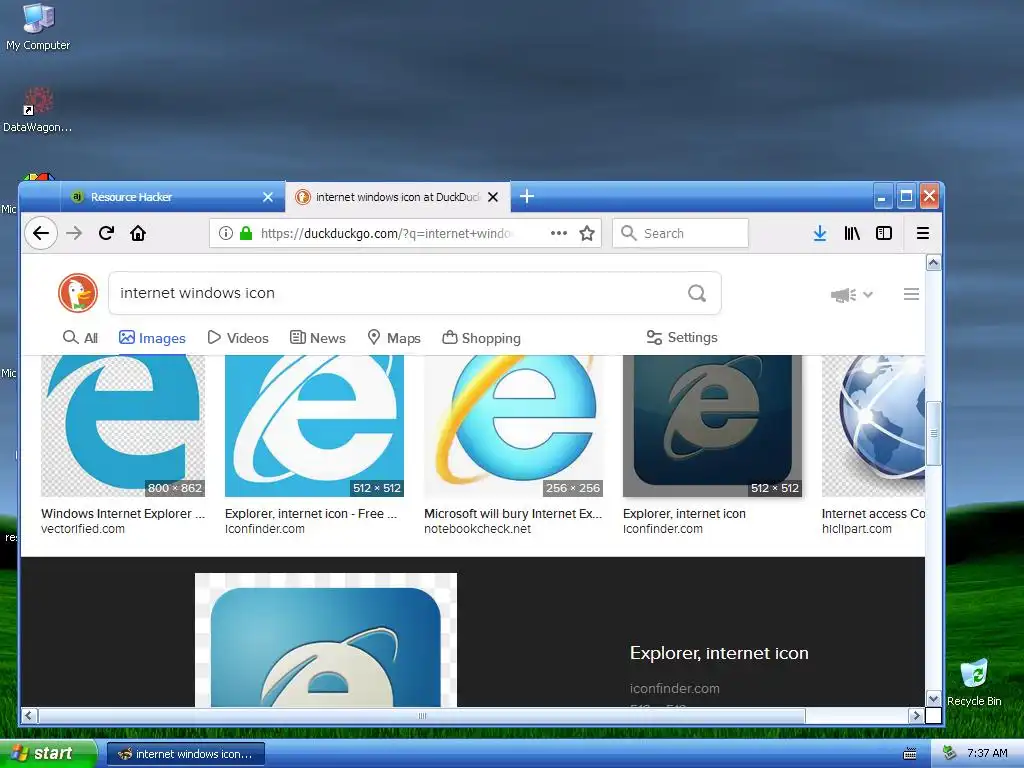The image size is (1024, 768).
Task: Click vertical scrollbar down arrow
Action: (934, 699)
